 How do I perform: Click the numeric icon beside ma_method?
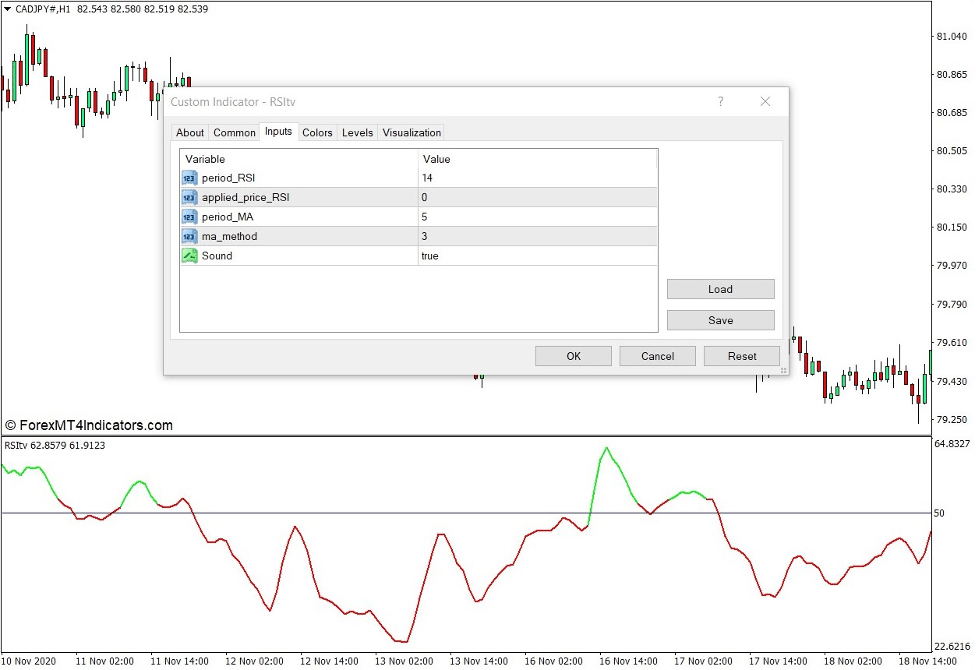(x=189, y=236)
